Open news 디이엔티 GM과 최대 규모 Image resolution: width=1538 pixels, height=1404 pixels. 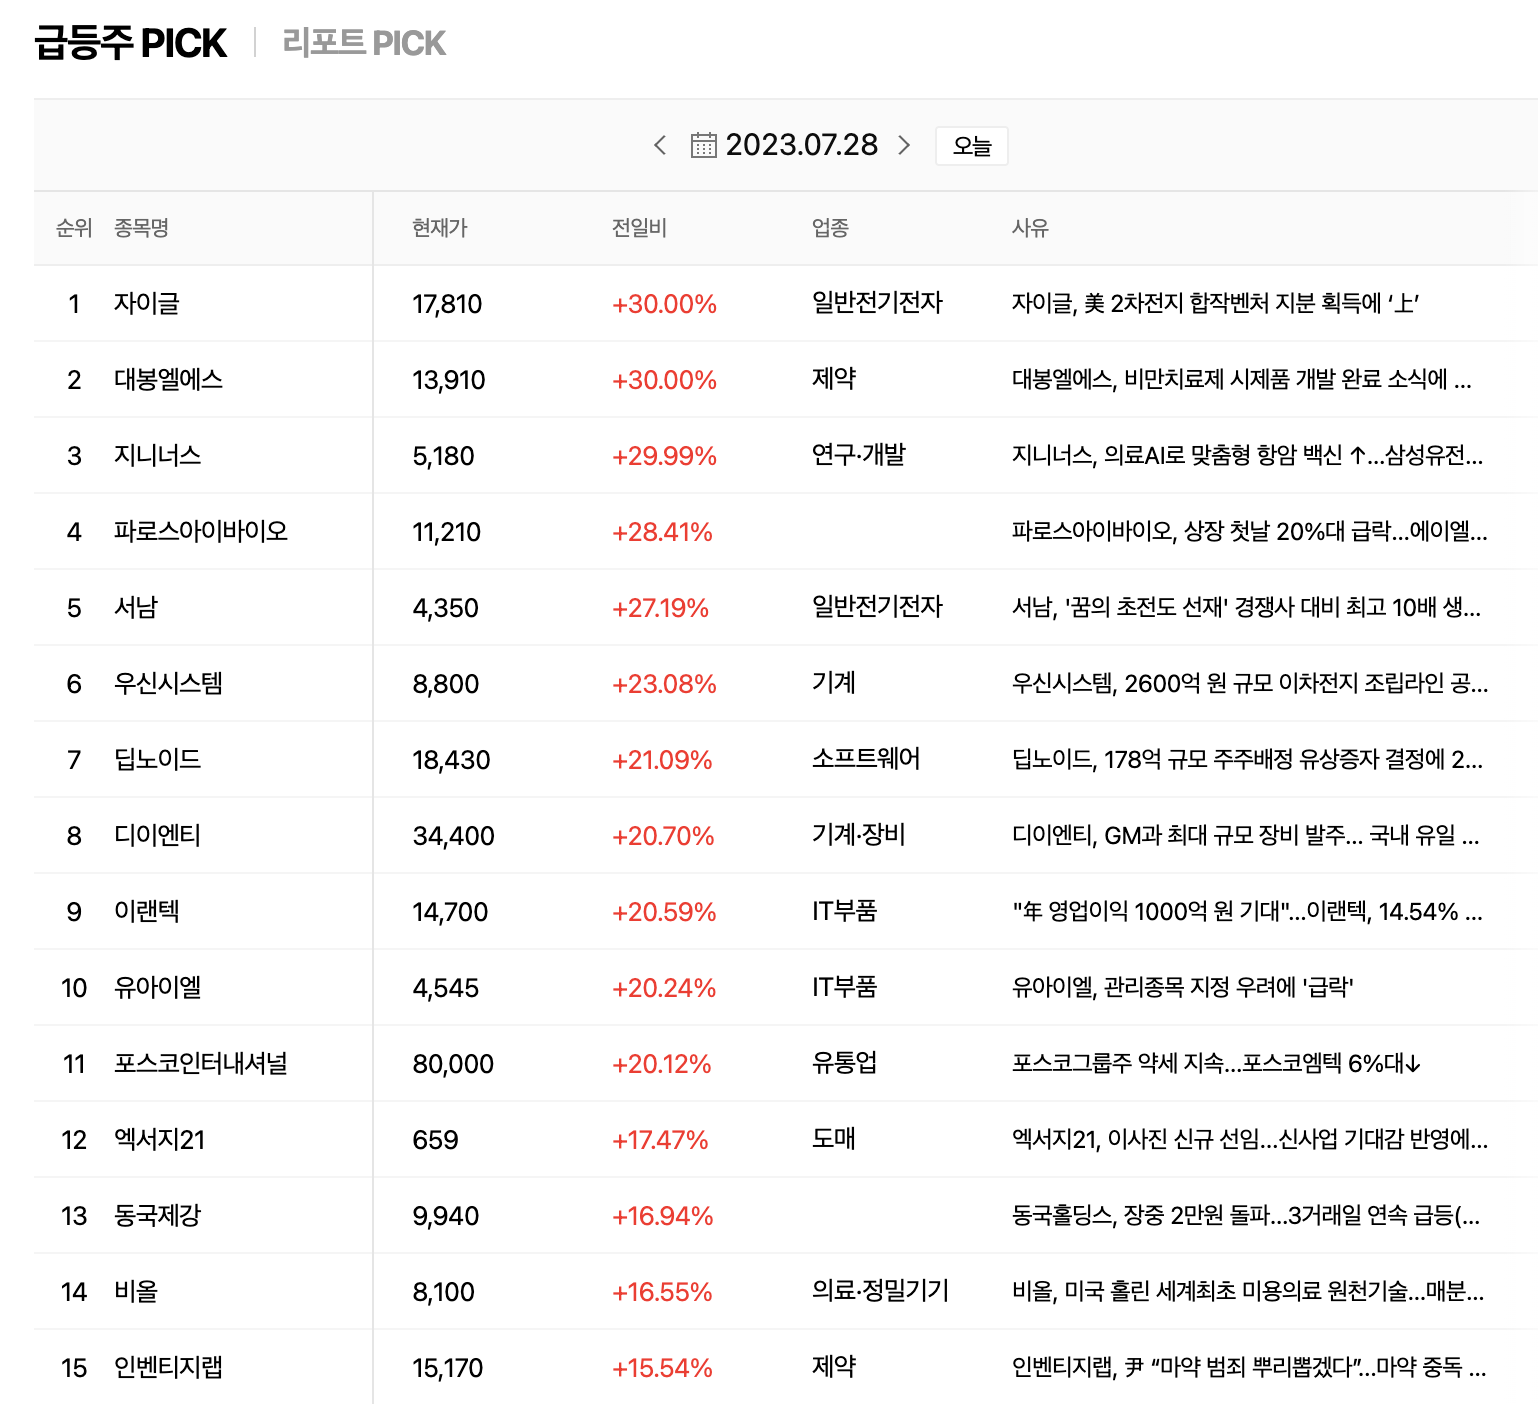pos(1246,835)
